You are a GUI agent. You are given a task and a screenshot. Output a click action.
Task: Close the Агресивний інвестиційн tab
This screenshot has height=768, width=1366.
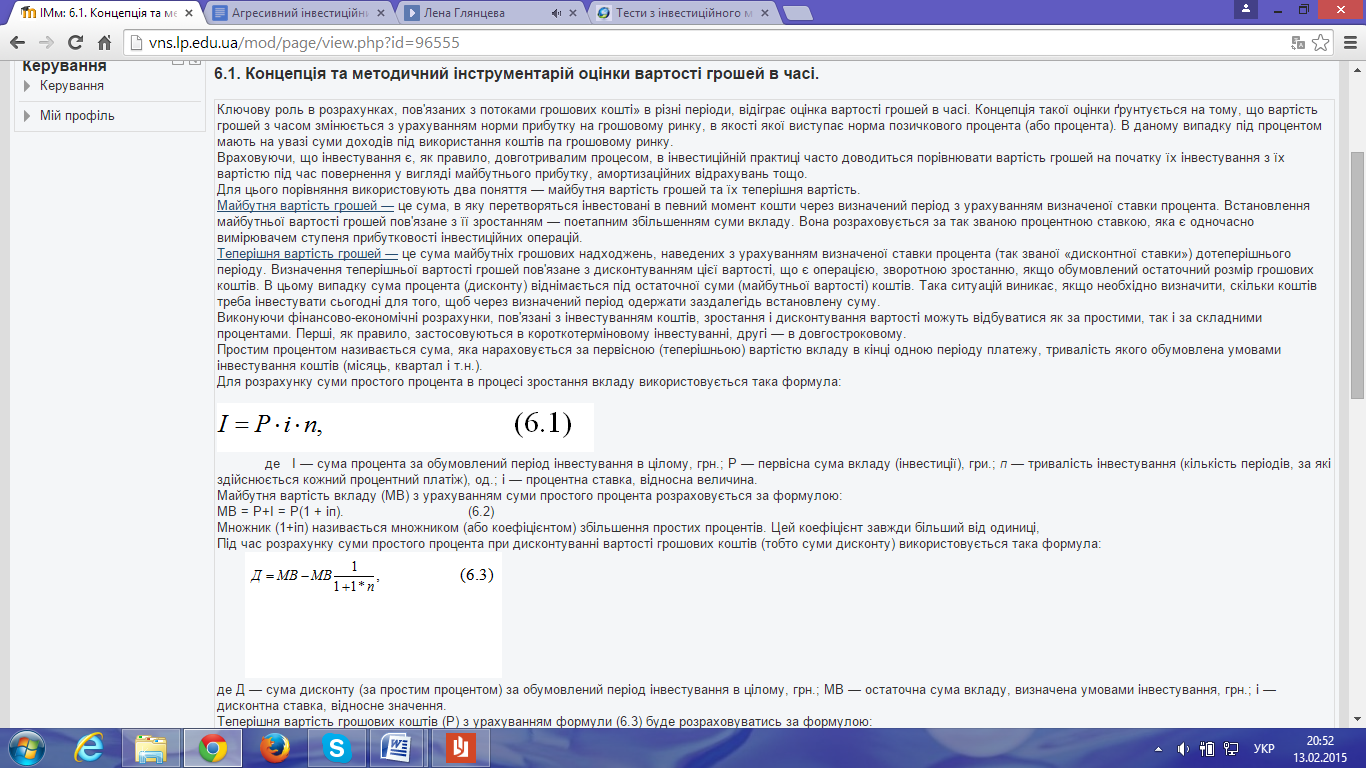pyautogui.click(x=382, y=13)
